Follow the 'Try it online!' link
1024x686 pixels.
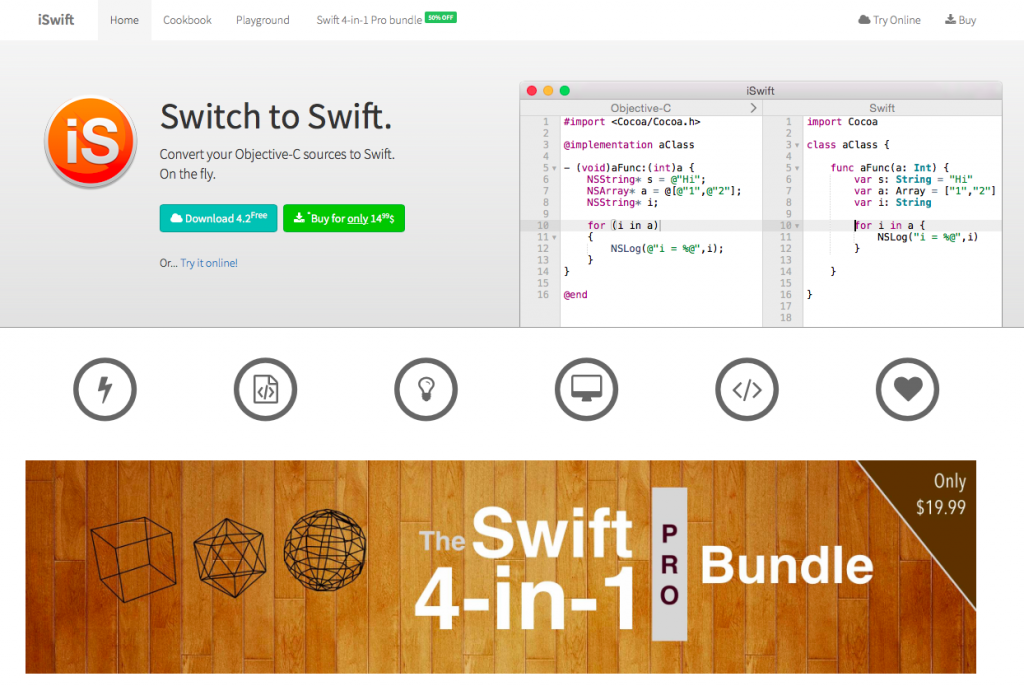(x=209, y=263)
